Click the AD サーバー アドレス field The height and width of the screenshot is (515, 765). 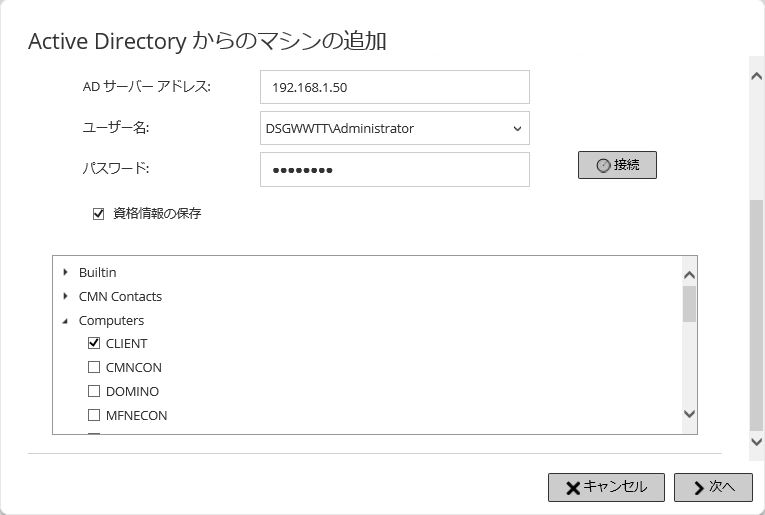(395, 87)
